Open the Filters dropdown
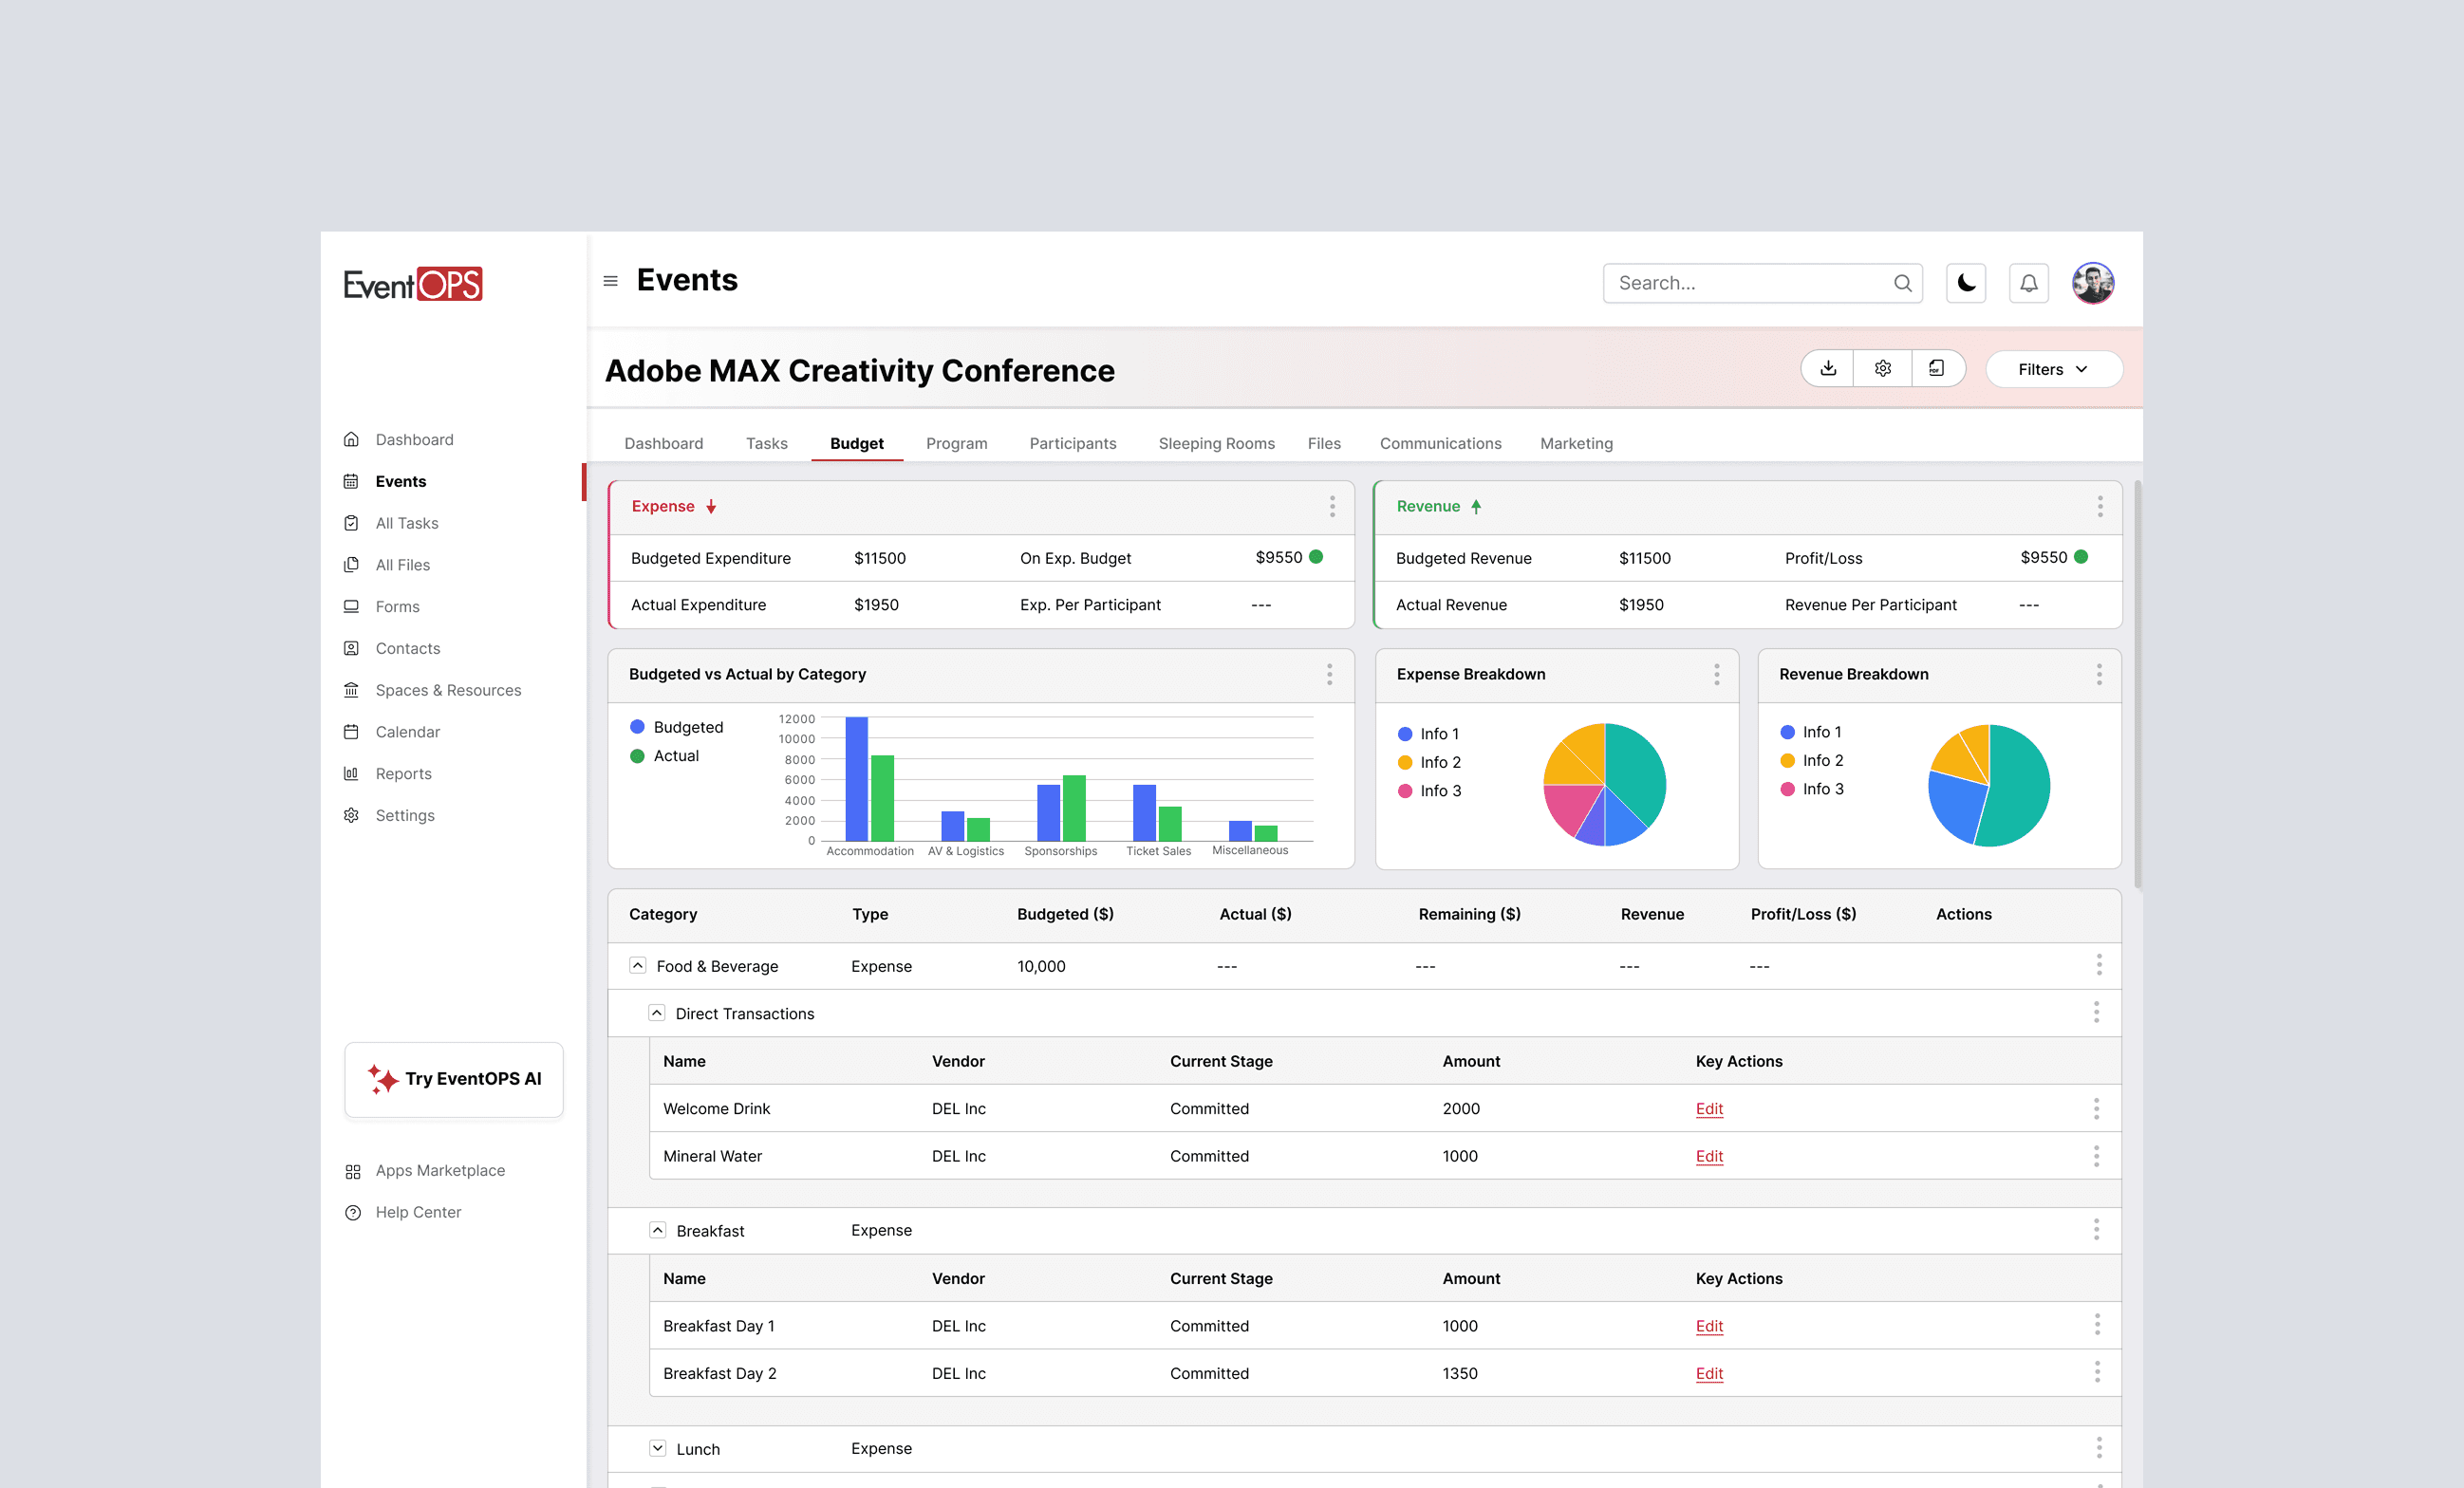The height and width of the screenshot is (1488, 2464). point(2053,369)
